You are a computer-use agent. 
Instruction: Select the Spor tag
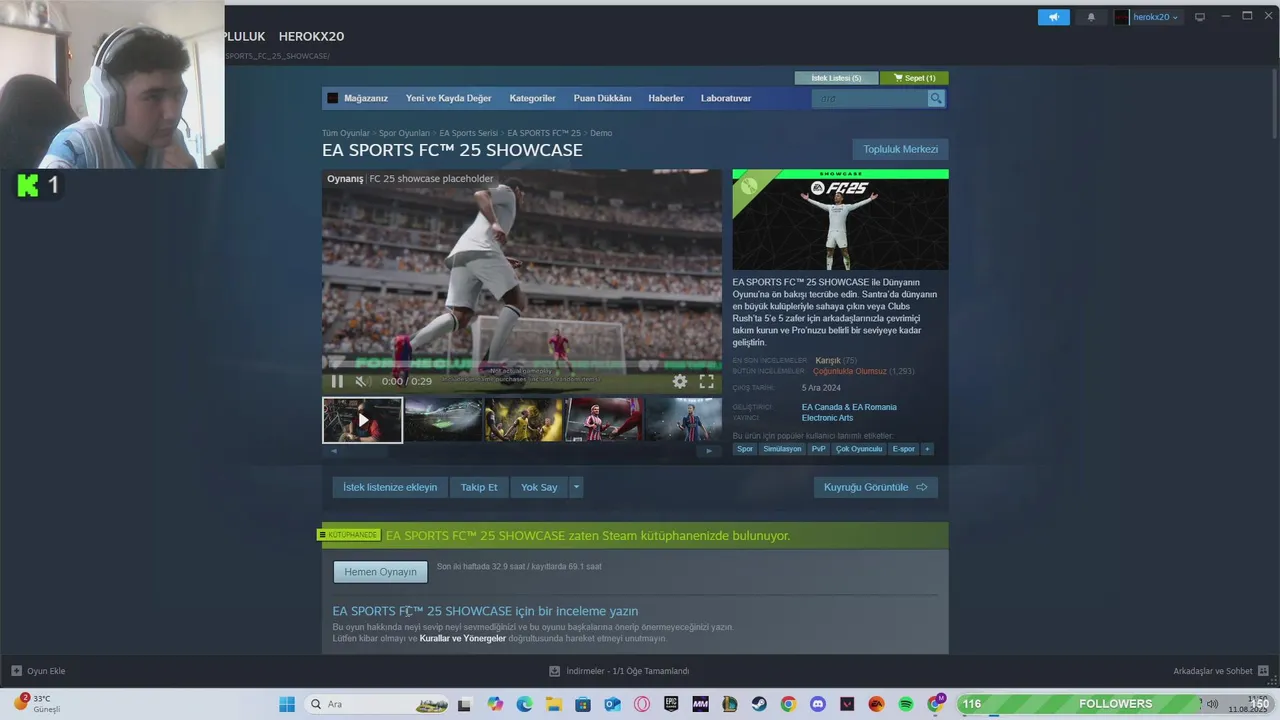745,449
